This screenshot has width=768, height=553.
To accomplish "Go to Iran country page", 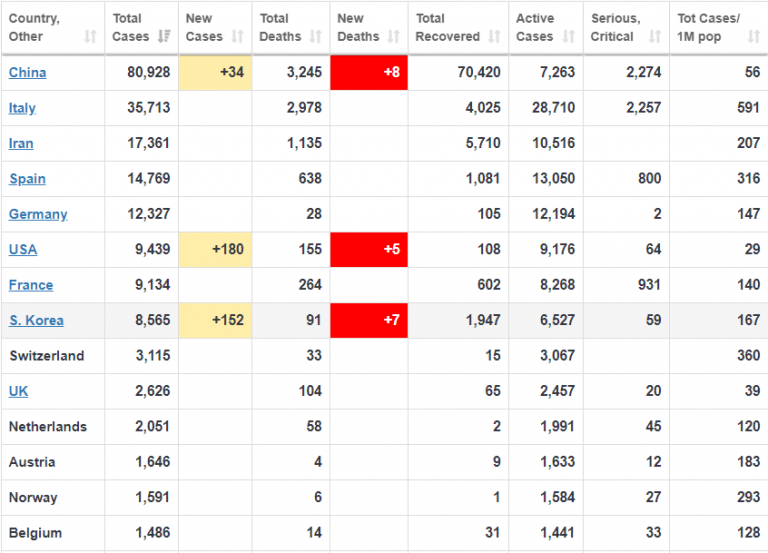I will pyautogui.click(x=21, y=143).
